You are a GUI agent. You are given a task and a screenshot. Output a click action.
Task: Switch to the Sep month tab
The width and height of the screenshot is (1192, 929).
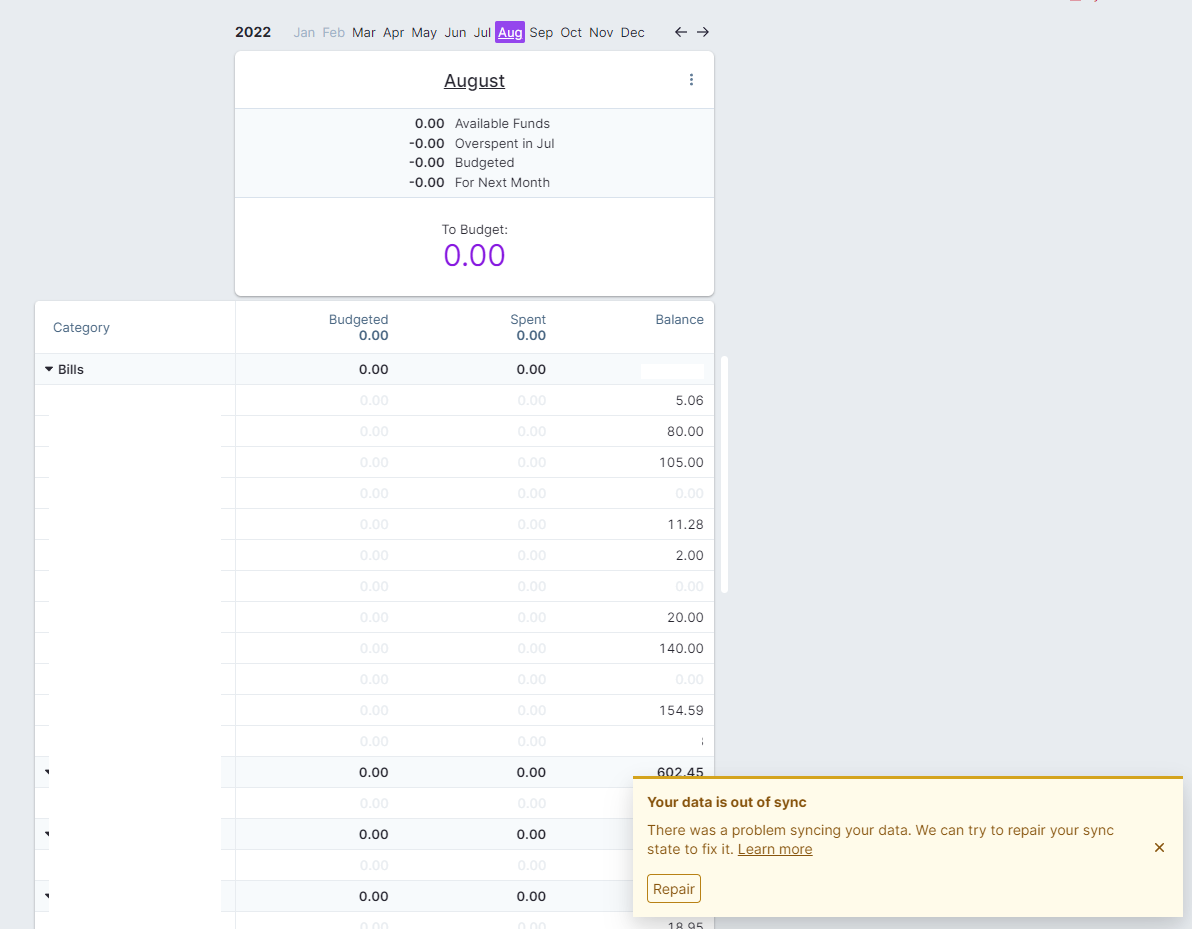coord(541,32)
